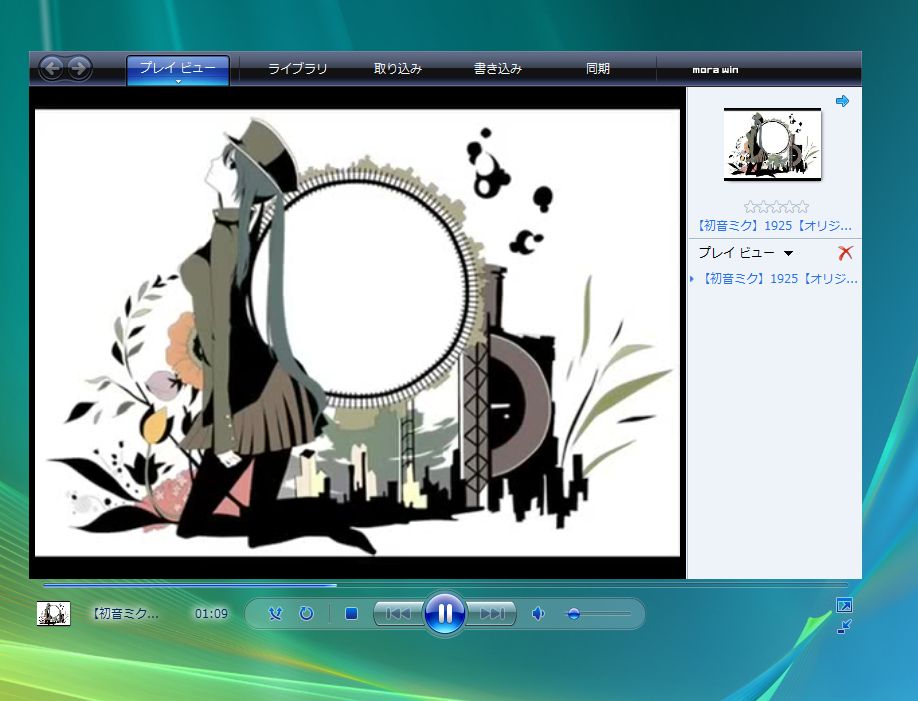This screenshot has height=701, width=918.
Task: Open the mora win online store tab
Action: coord(715,70)
